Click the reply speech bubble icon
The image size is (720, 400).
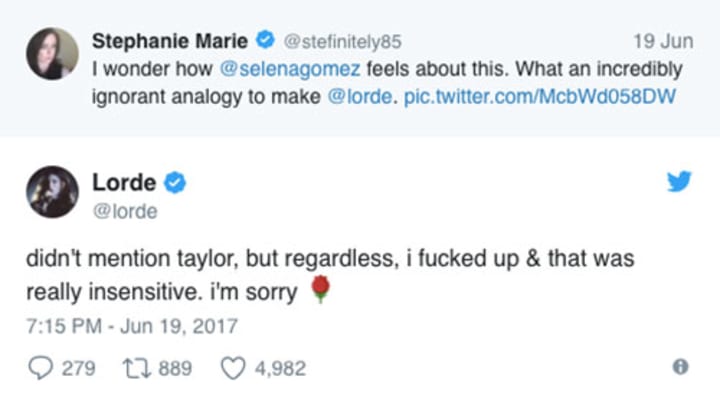[x=39, y=367]
